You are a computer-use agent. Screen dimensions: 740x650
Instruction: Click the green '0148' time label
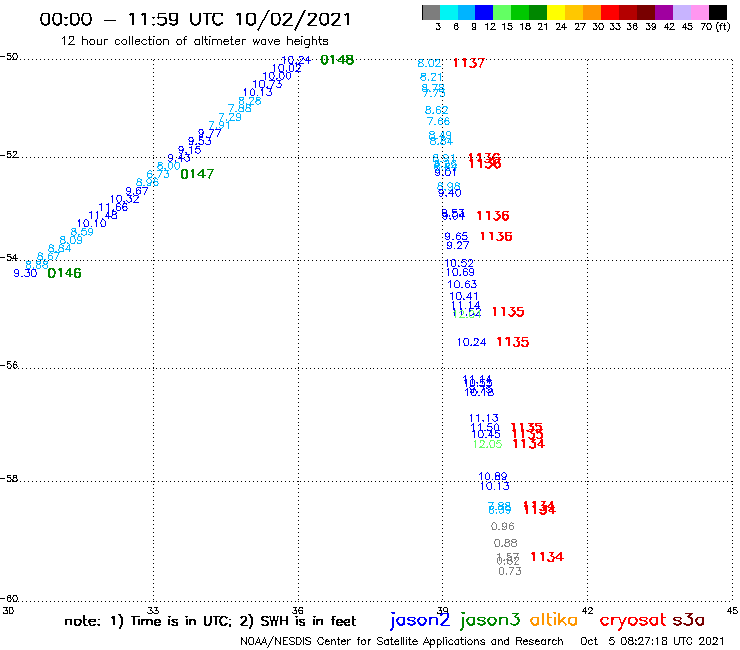pyautogui.click(x=337, y=60)
